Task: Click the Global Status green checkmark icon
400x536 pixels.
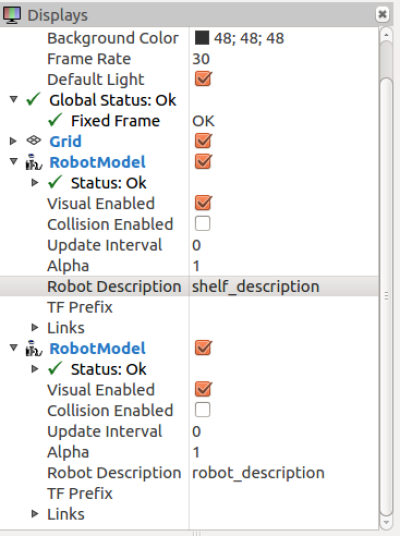Action: (x=34, y=99)
